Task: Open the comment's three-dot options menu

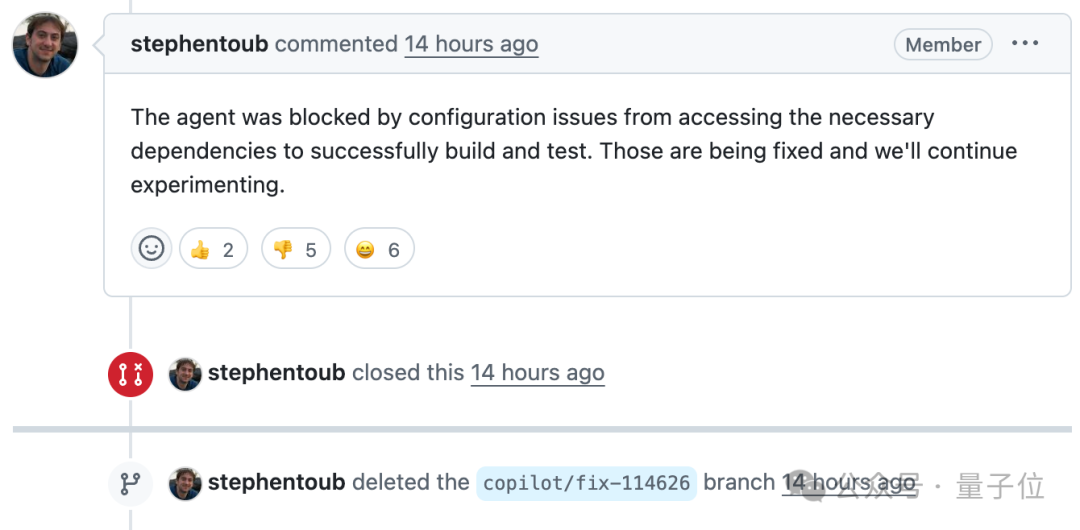Action: click(x=1024, y=44)
